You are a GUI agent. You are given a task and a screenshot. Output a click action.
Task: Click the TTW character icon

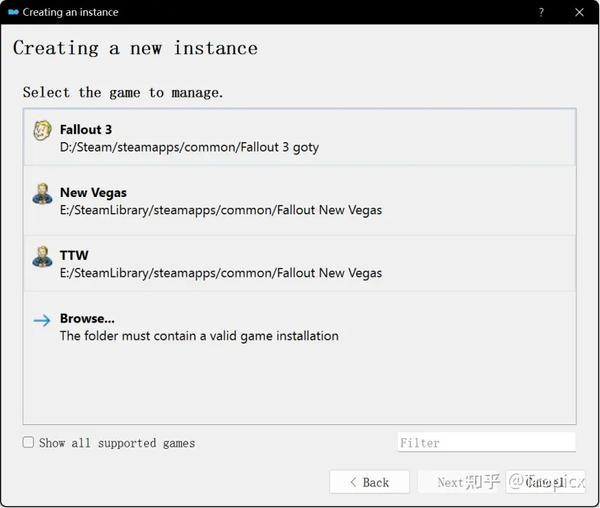click(42, 256)
